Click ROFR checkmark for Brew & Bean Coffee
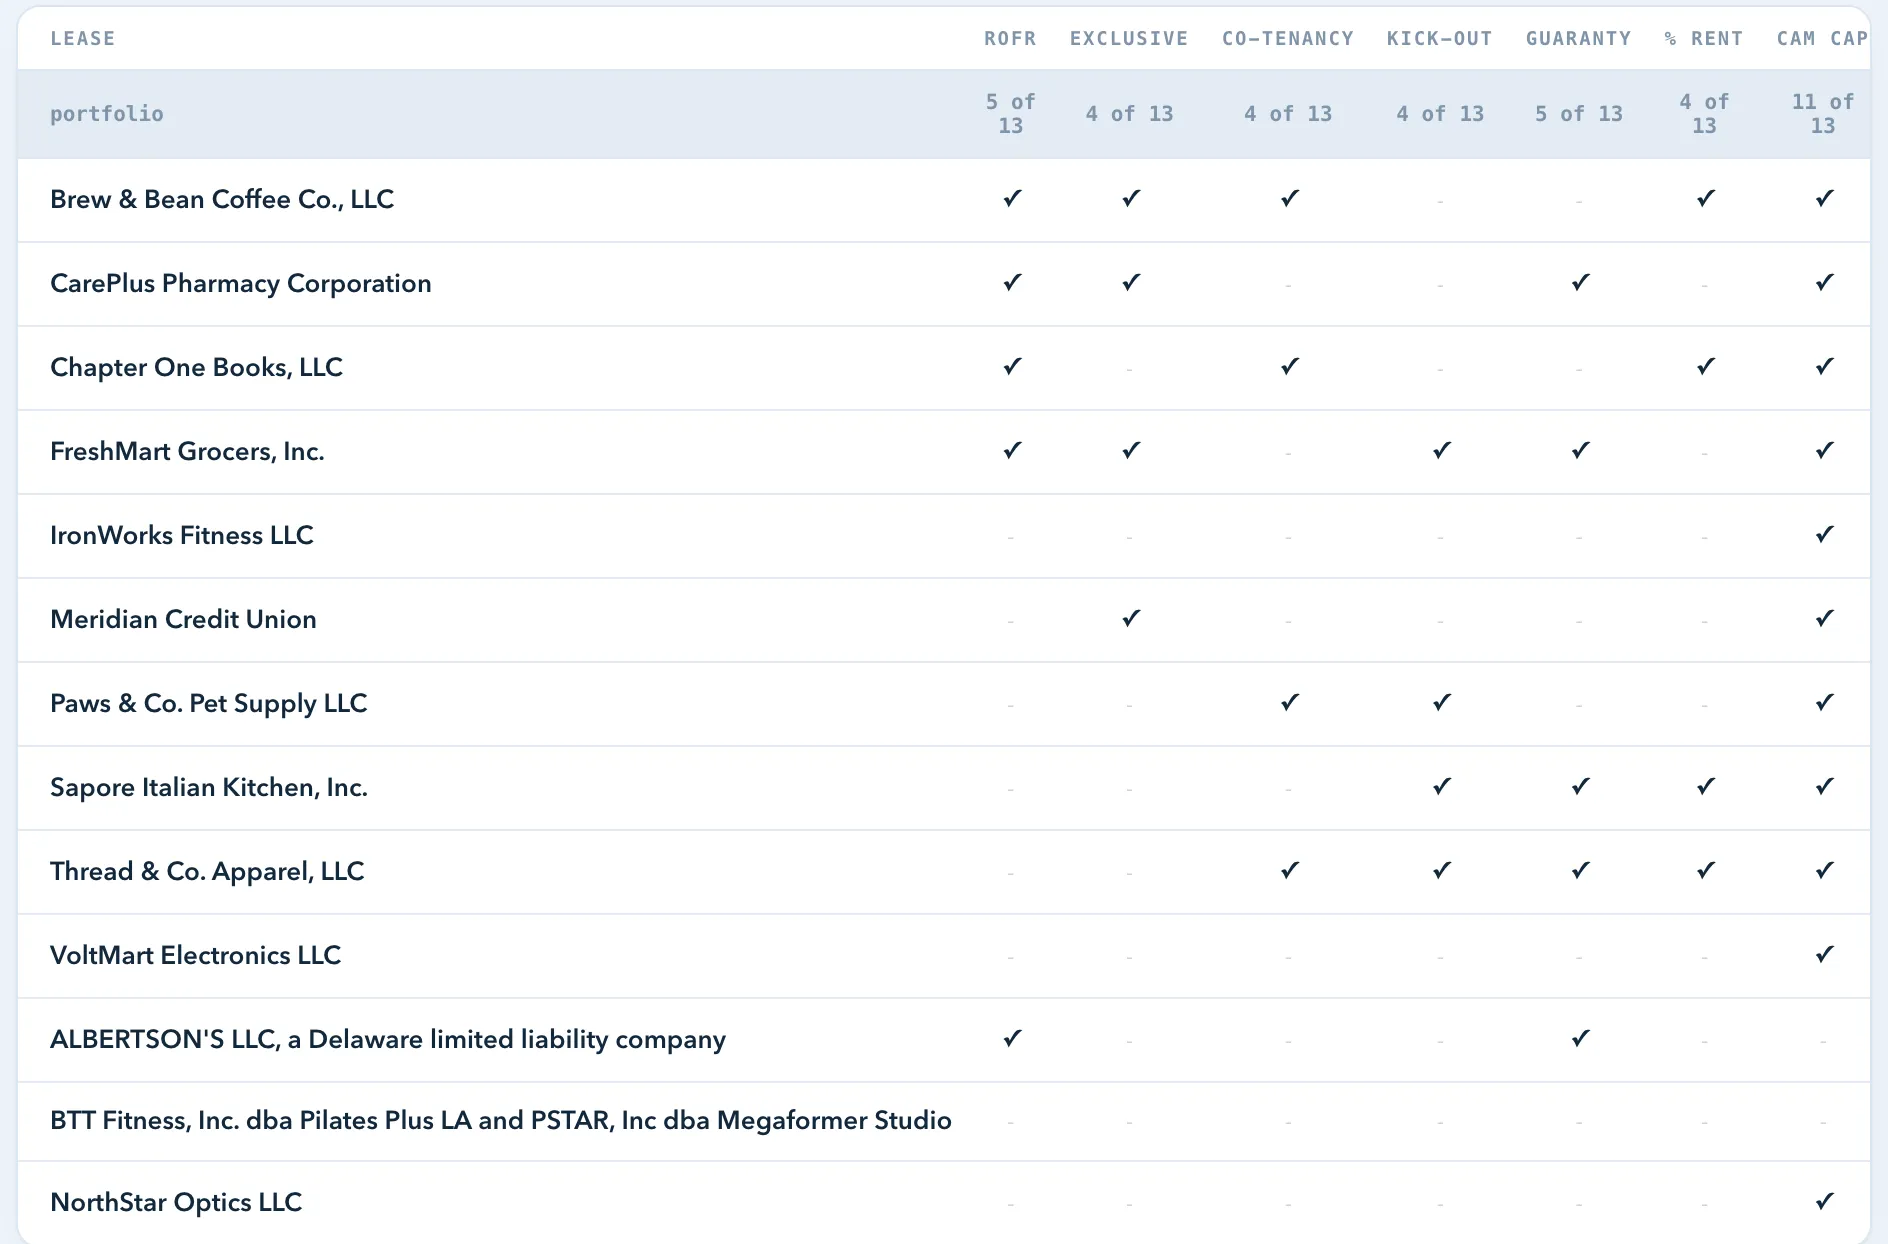Screen dimensions: 1888x1244 1012,199
